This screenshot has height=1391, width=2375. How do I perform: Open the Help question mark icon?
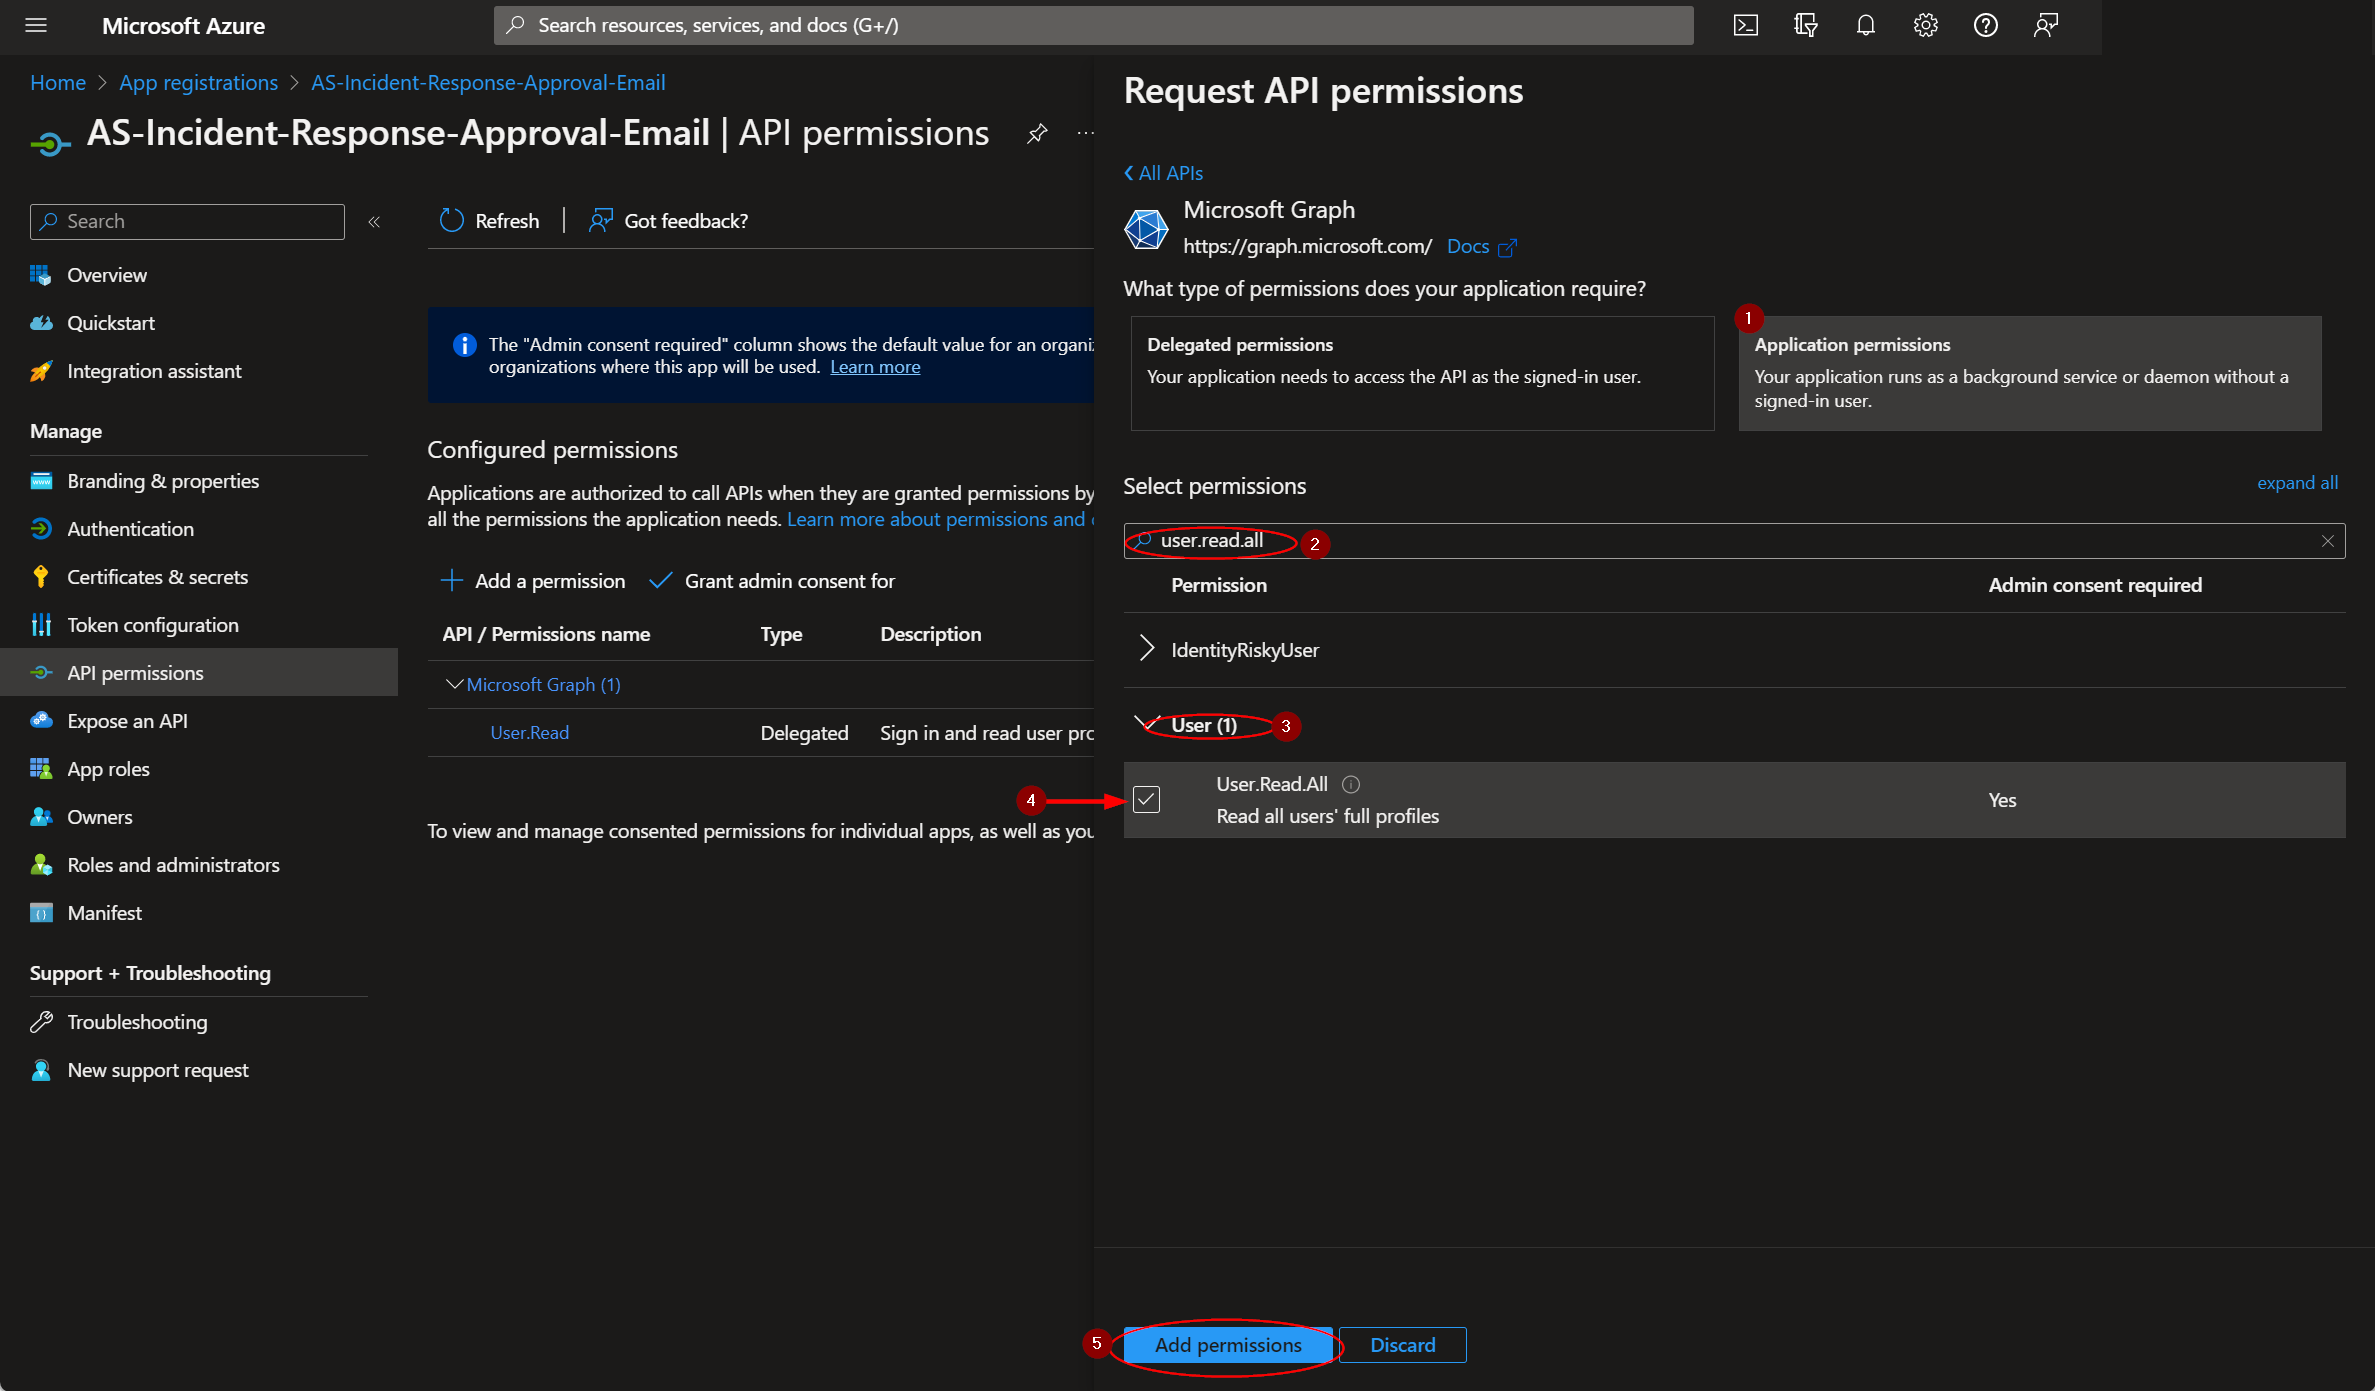point(1986,25)
